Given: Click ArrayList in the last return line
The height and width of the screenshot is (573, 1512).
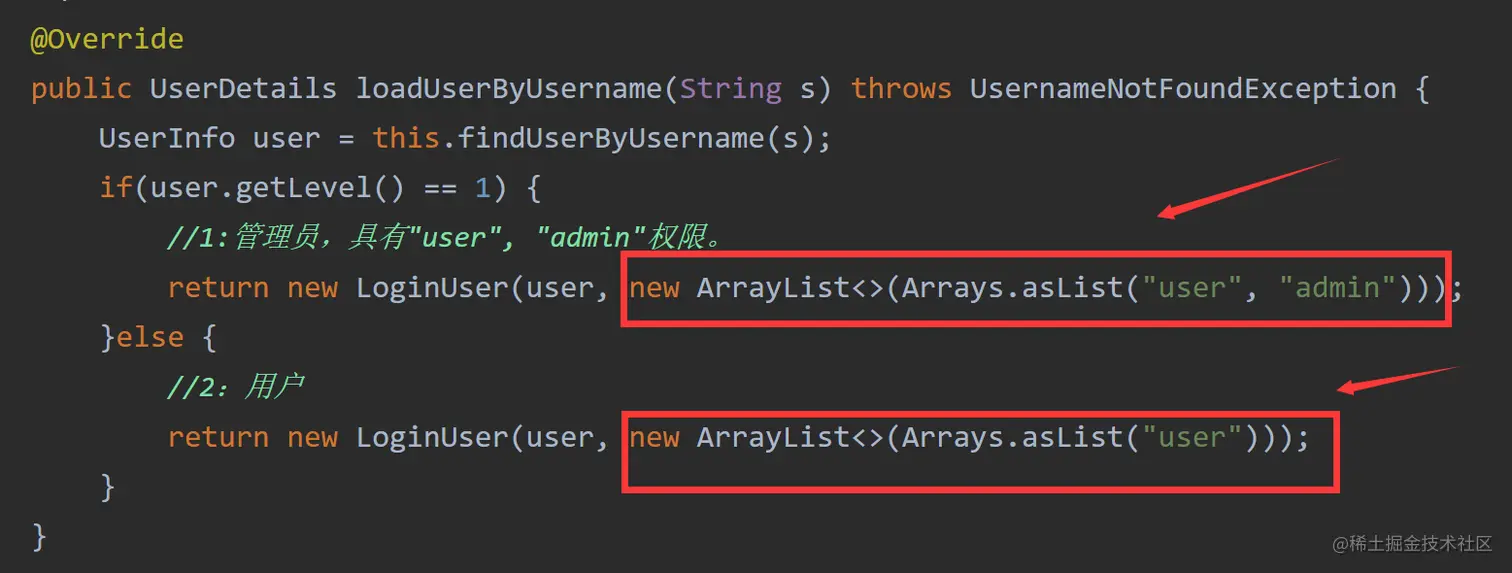Looking at the screenshot, I should pos(772,437).
